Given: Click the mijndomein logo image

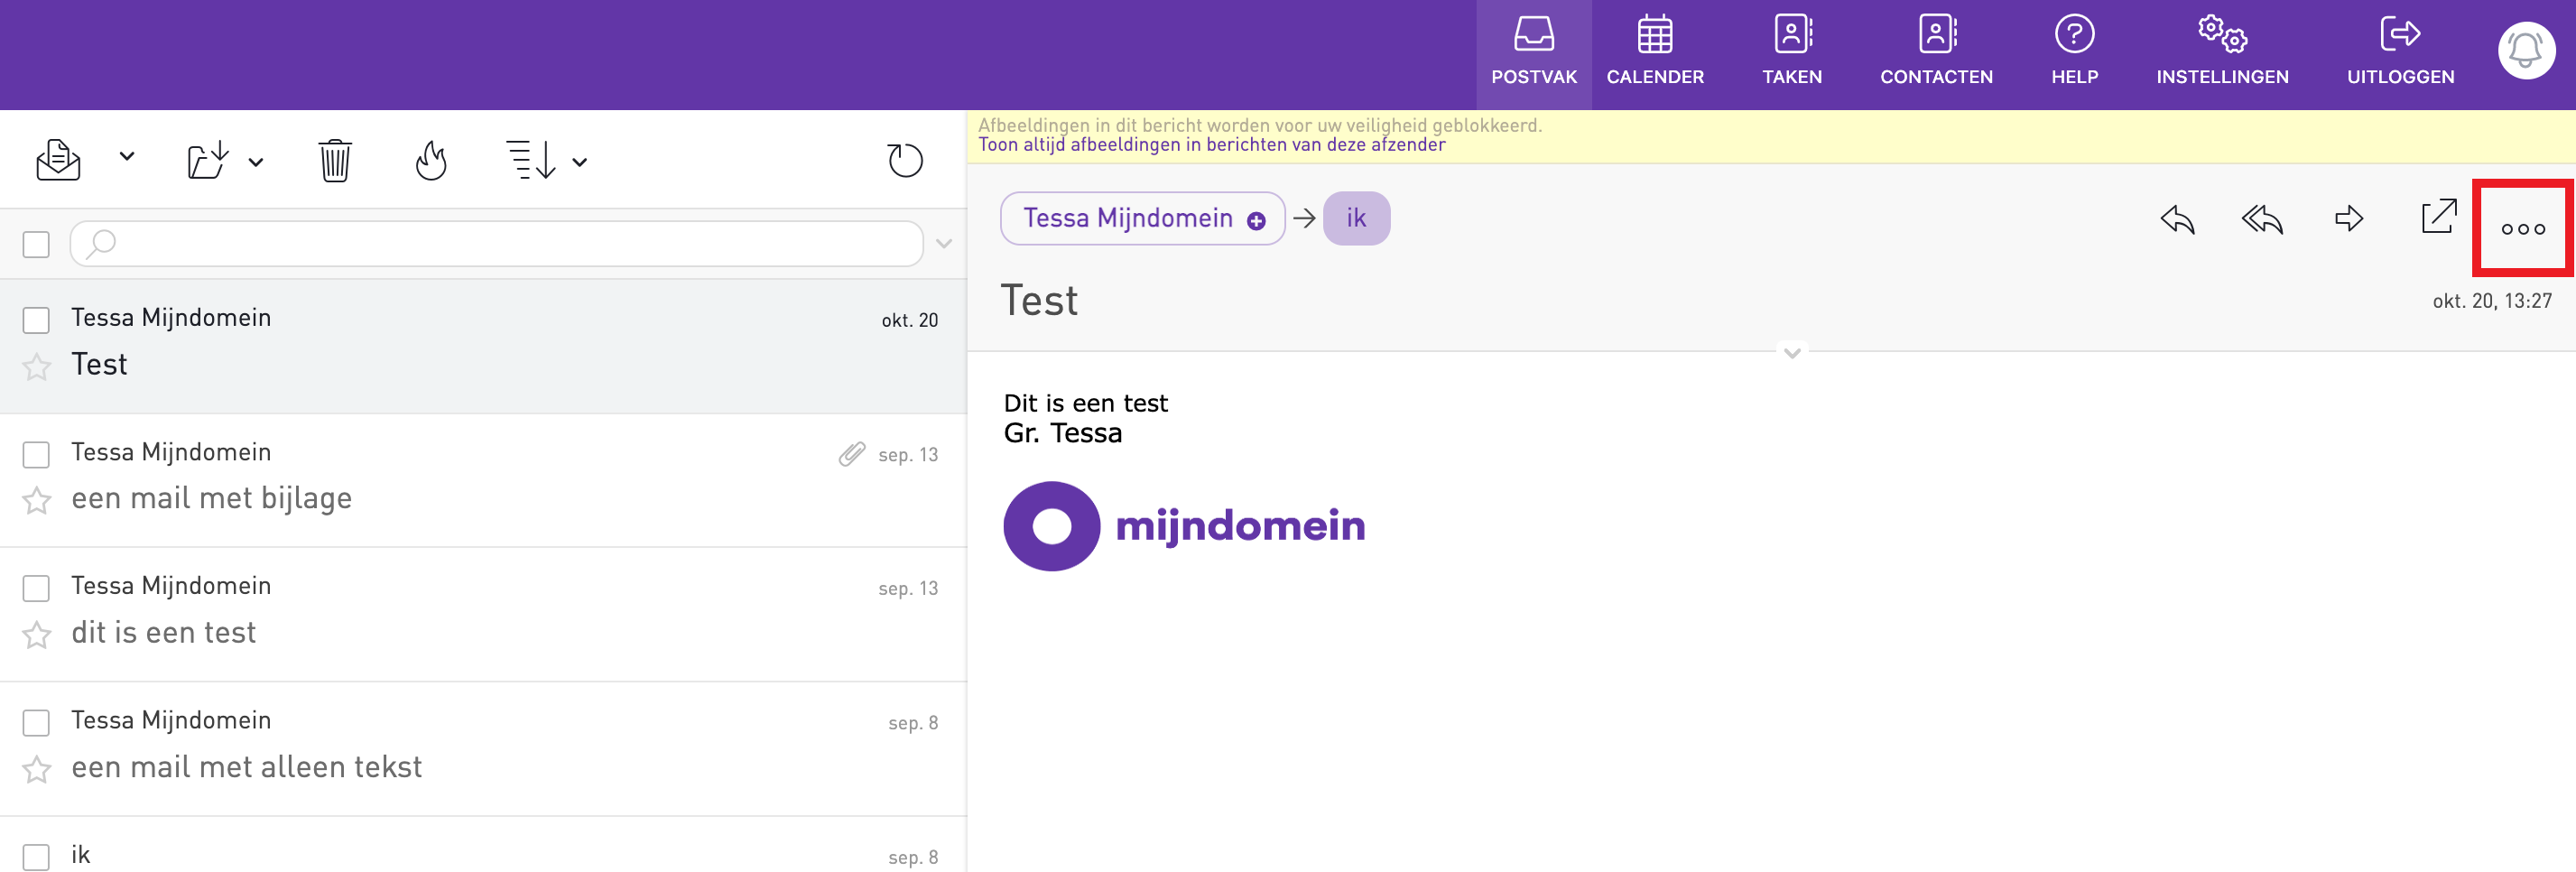Looking at the screenshot, I should (x=1184, y=526).
